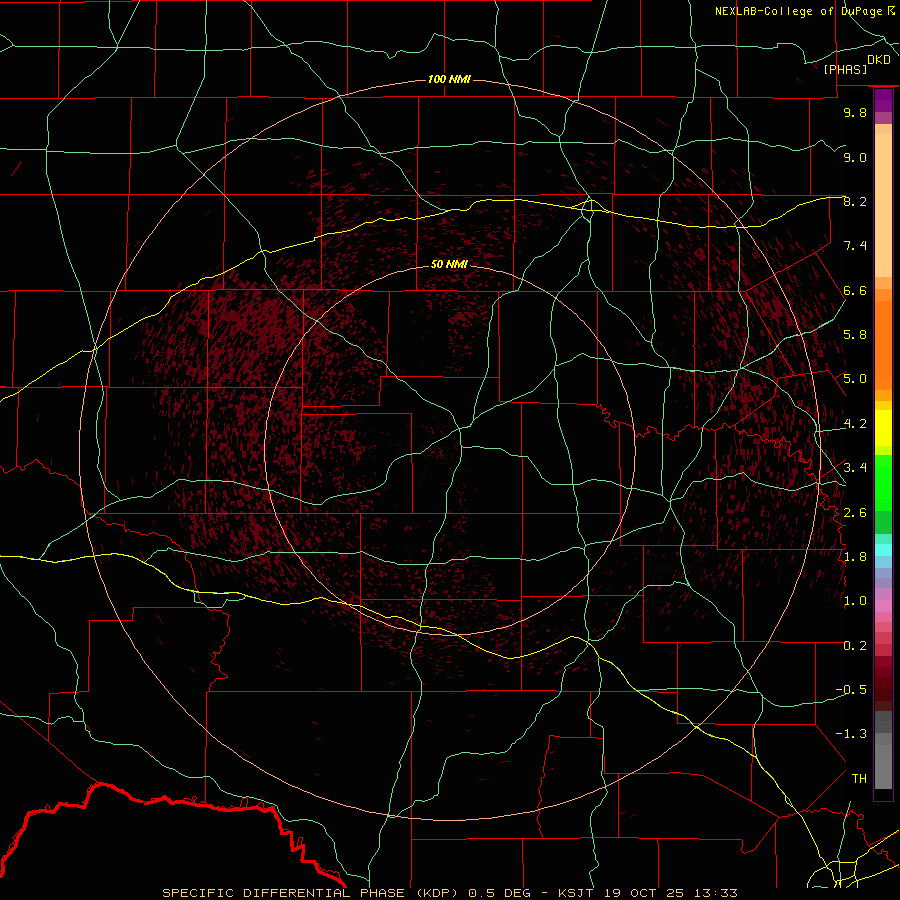Click the cyan color band beside 1.8
This screenshot has height=900, width=900.
pyautogui.click(x=883, y=550)
